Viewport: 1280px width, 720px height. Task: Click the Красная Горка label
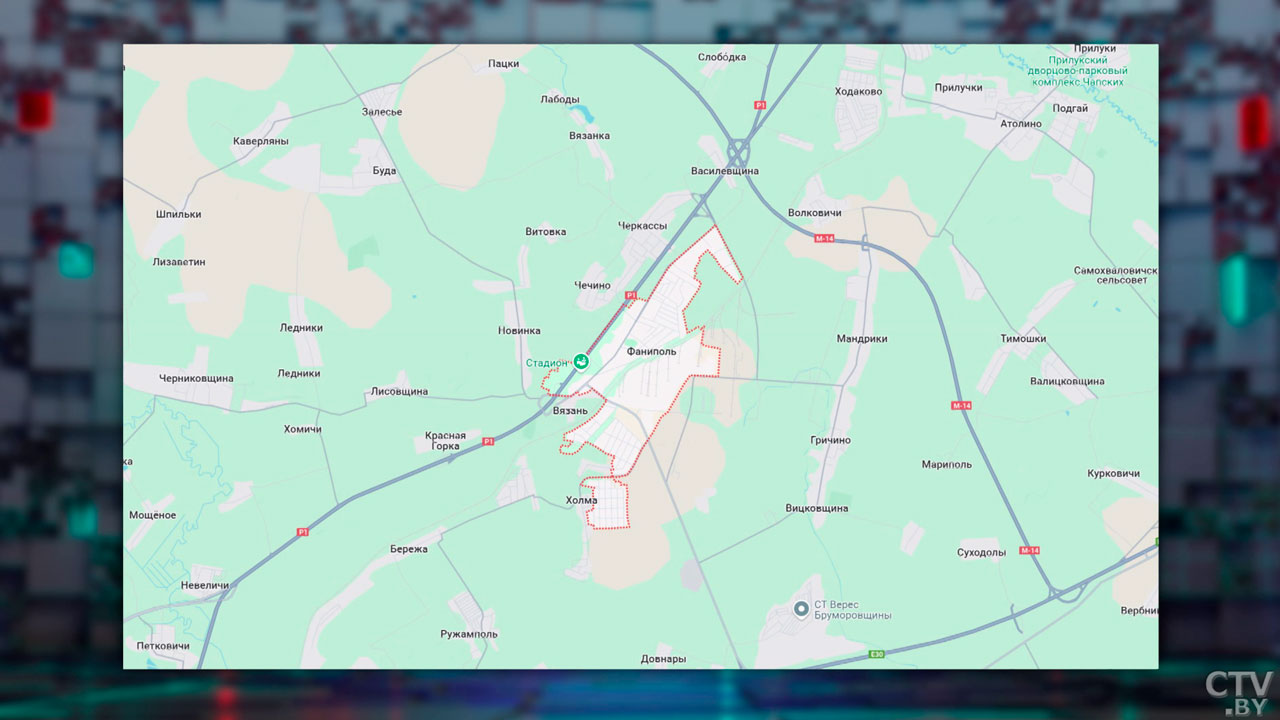445,441
